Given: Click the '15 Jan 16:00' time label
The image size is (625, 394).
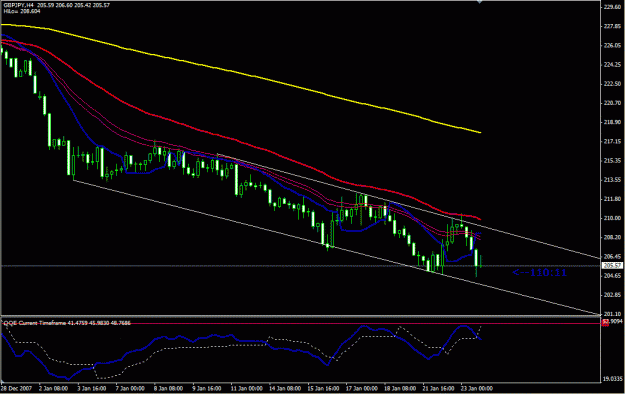Looking at the screenshot, I should pos(323,388).
